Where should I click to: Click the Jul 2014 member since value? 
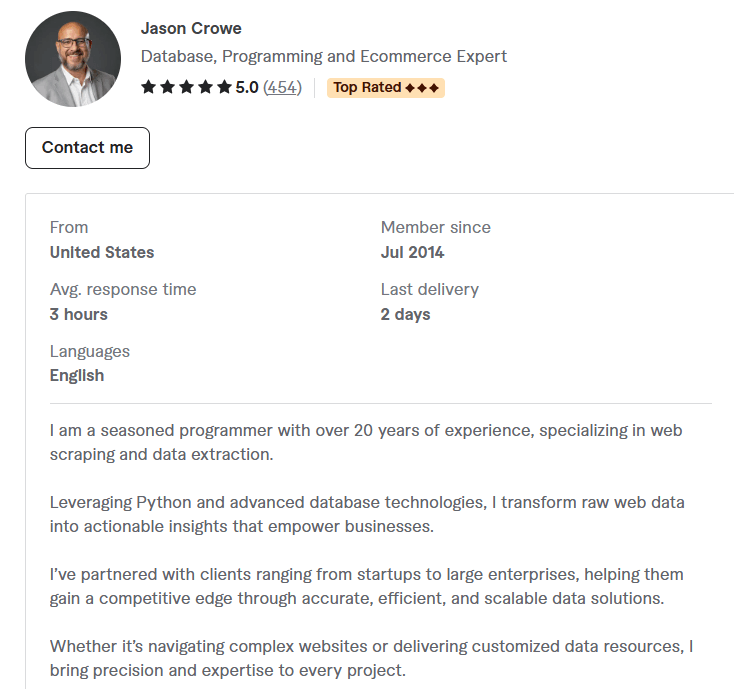click(412, 252)
